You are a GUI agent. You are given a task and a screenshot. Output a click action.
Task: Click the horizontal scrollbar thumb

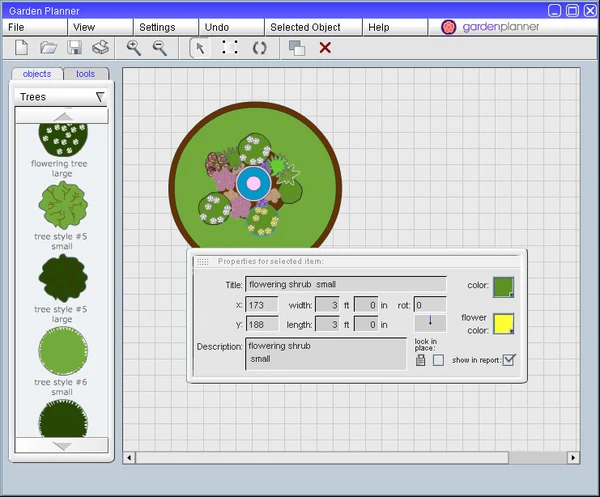pyautogui.click(x=322, y=458)
